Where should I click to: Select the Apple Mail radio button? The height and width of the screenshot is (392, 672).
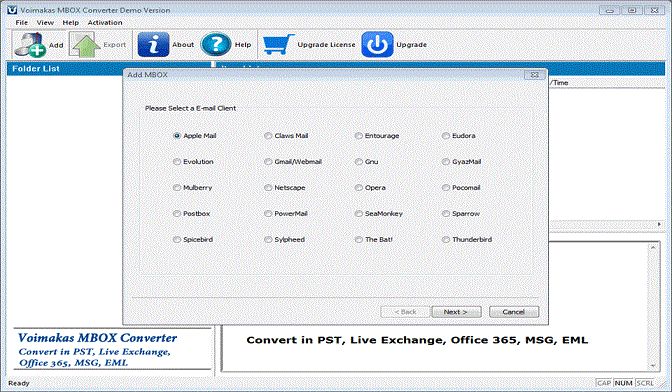point(177,136)
